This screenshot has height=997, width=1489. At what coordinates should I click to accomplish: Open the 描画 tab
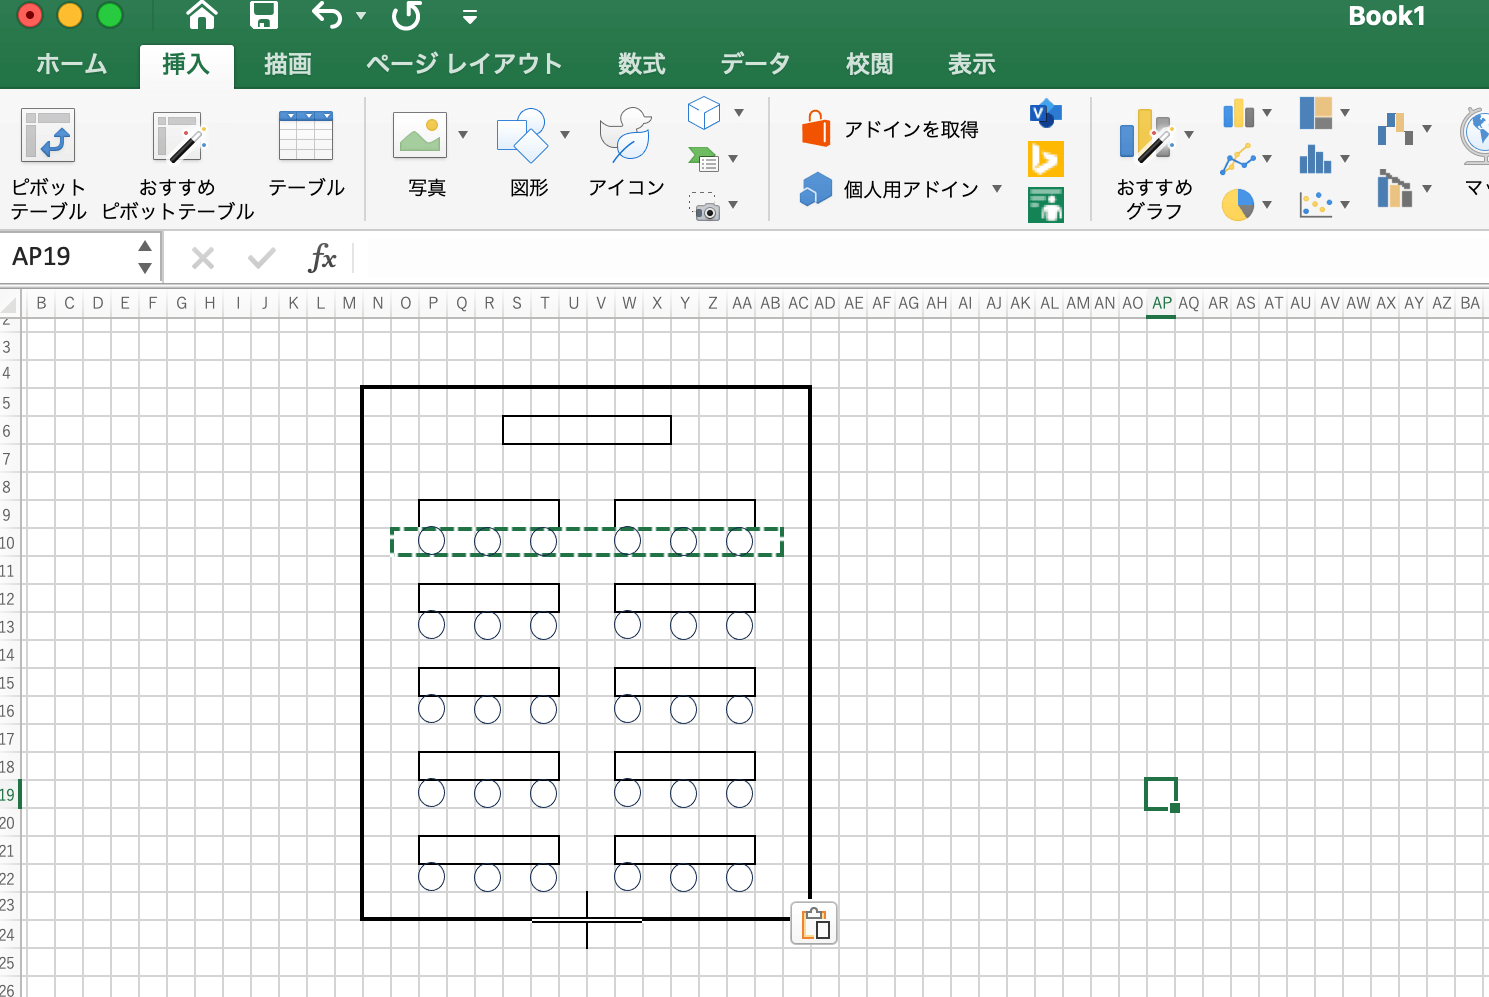point(288,64)
